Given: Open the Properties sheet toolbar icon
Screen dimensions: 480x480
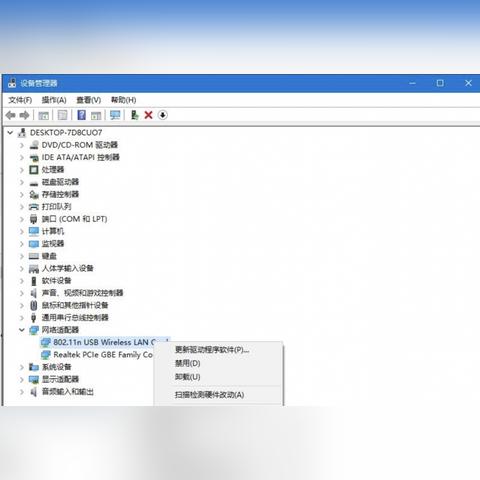Looking at the screenshot, I should (x=62, y=115).
